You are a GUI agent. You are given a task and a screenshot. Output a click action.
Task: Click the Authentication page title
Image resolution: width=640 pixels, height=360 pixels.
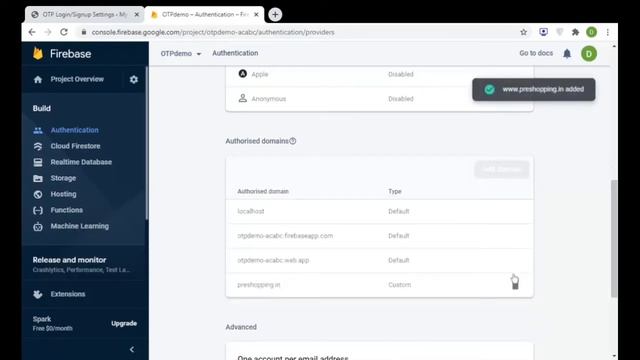coord(235,53)
